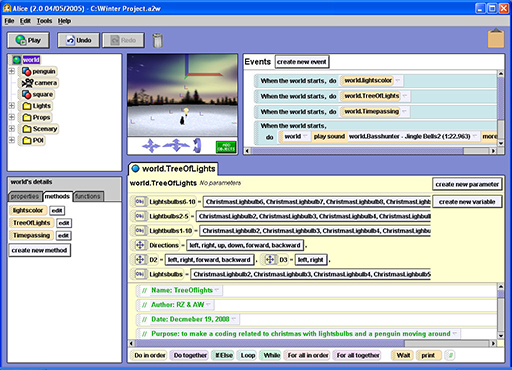Viewport: 512px width, 370px height.
Task: Click D2 variable type icon
Action: [x=140, y=260]
